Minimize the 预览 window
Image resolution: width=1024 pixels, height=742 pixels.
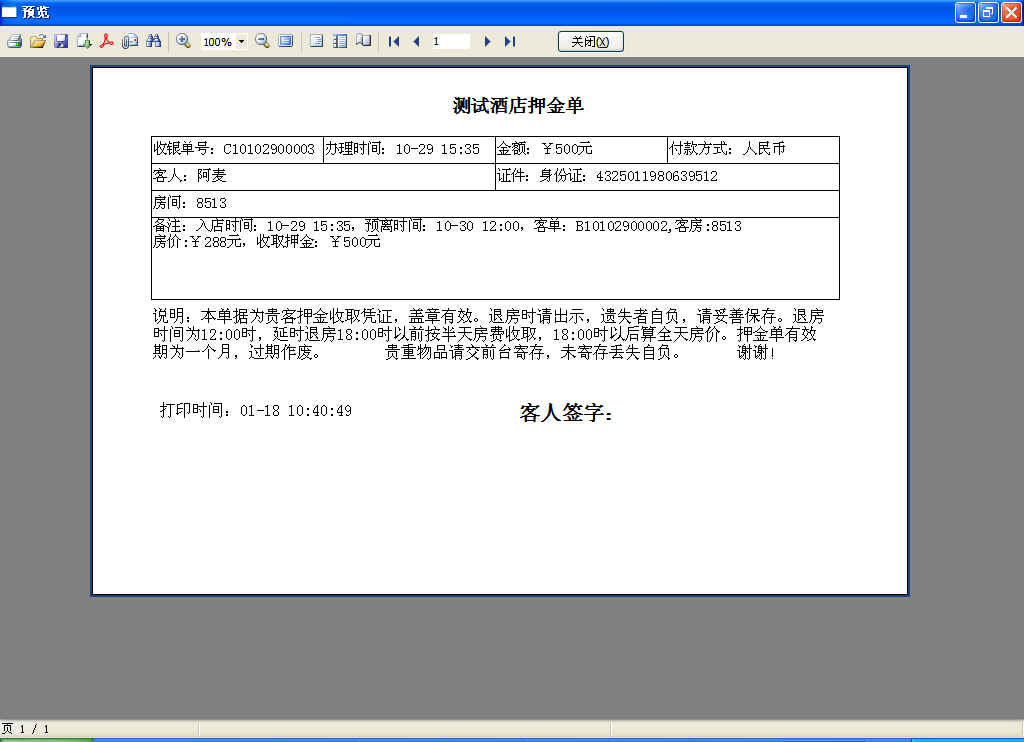tap(965, 12)
